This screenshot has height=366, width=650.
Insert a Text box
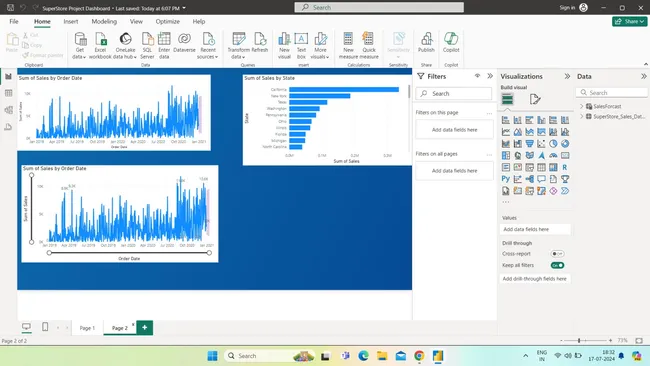(x=301, y=46)
